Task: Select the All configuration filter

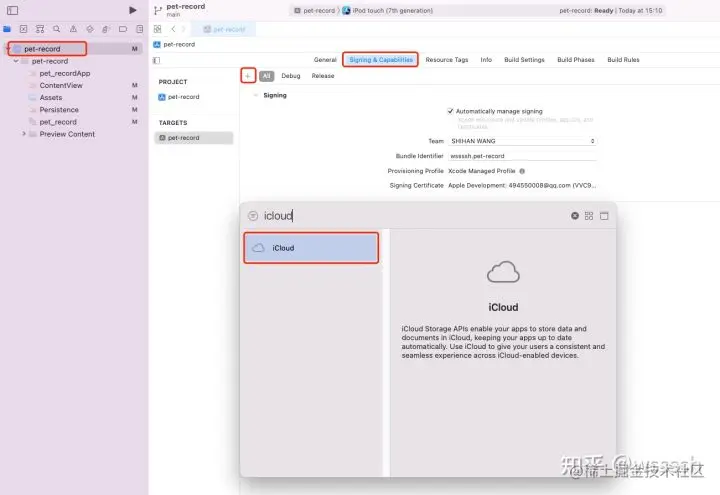Action: point(266,76)
